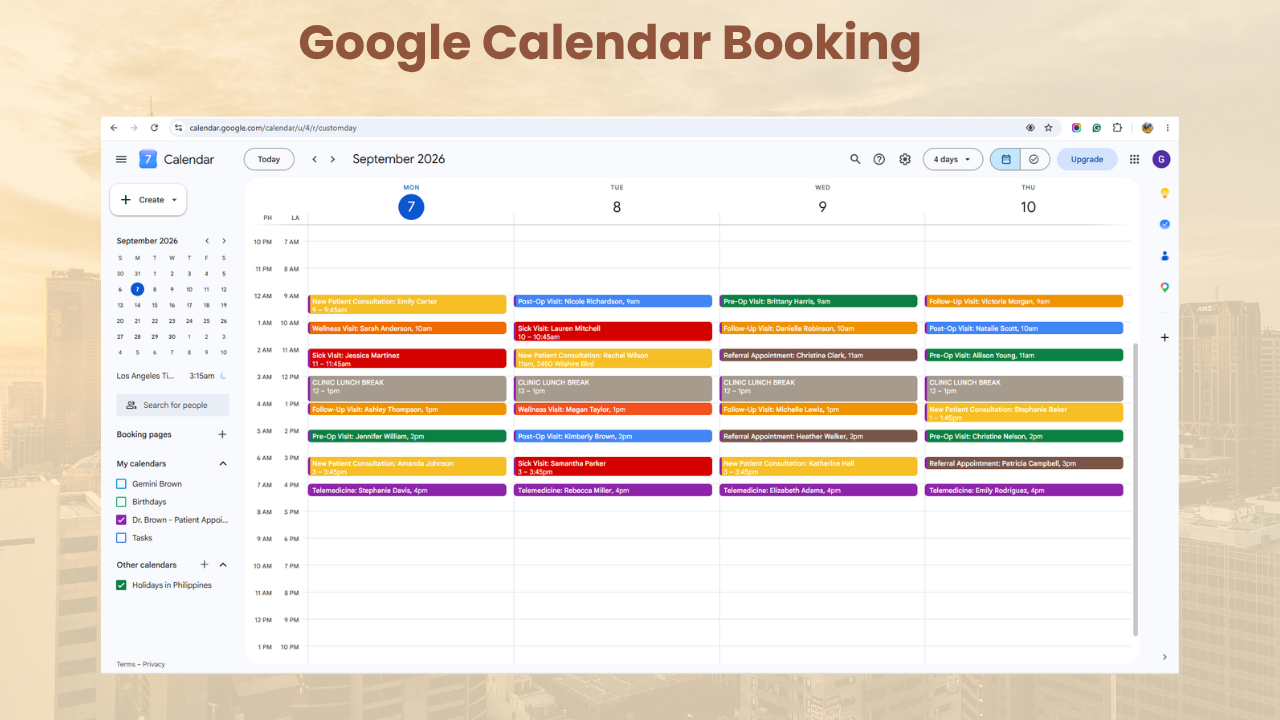Check the Birthdays calendar checkbox
The image size is (1280, 720).
pyautogui.click(x=122, y=502)
